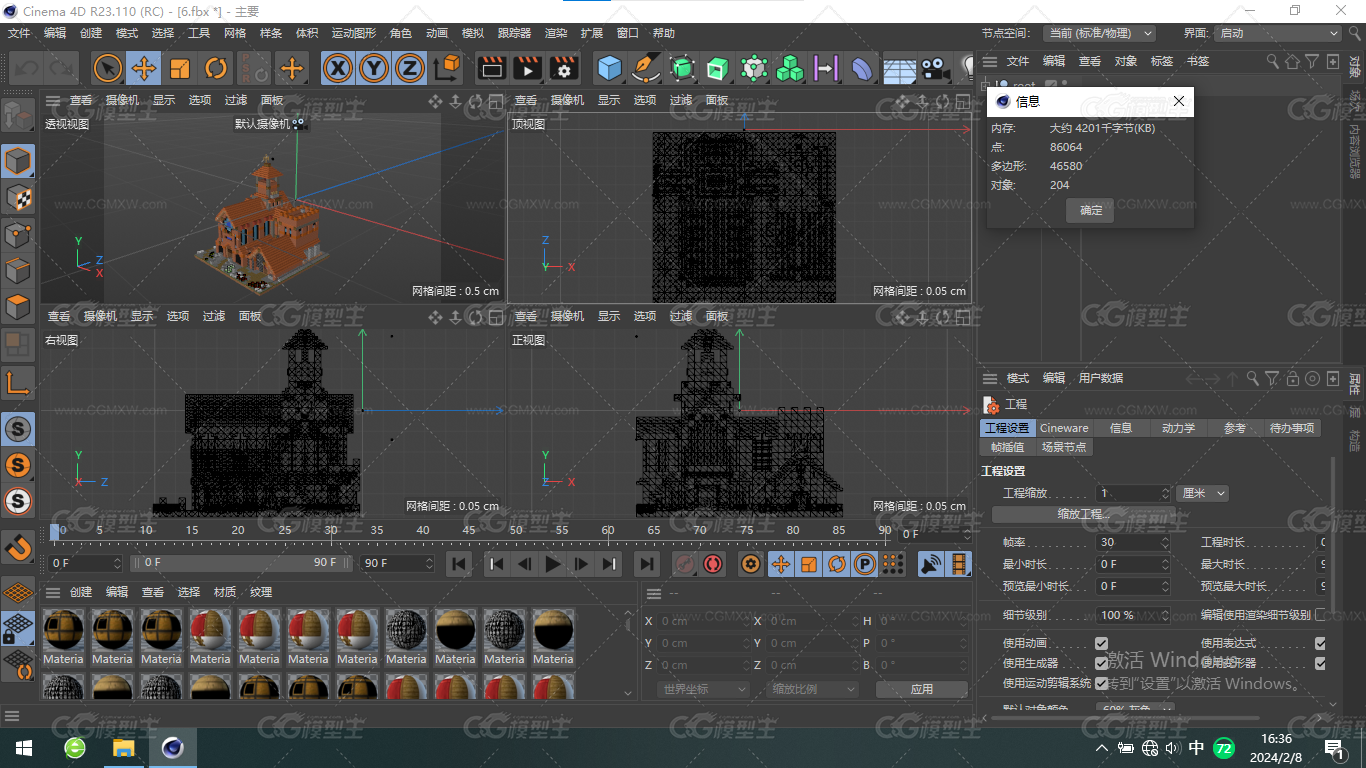Open the Deformer bend icon
The height and width of the screenshot is (768, 1366).
click(862, 68)
